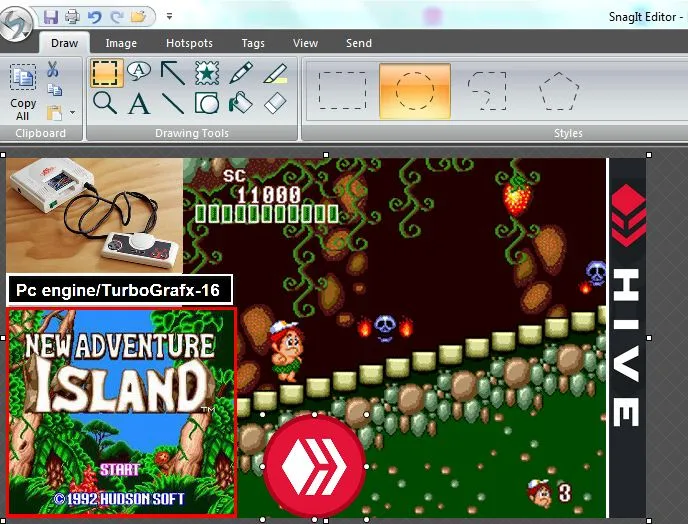688x524 pixels.
Task: Switch to the Image ribbon tab
Action: click(121, 43)
